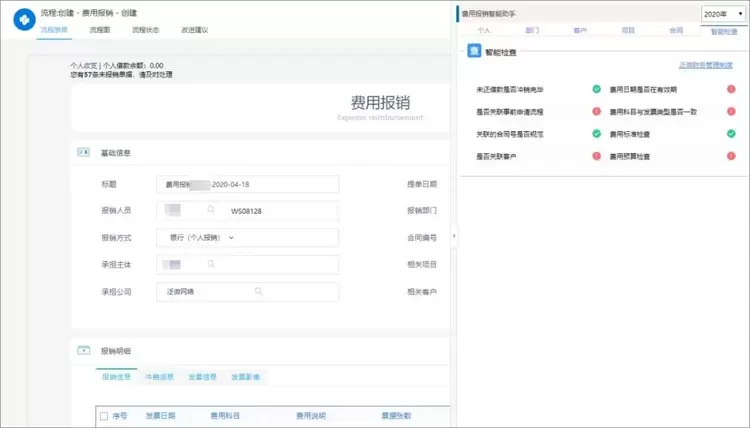This screenshot has width=750, height=428.
Task: Collapse the side panel with splitter arrow
Action: coord(455,237)
